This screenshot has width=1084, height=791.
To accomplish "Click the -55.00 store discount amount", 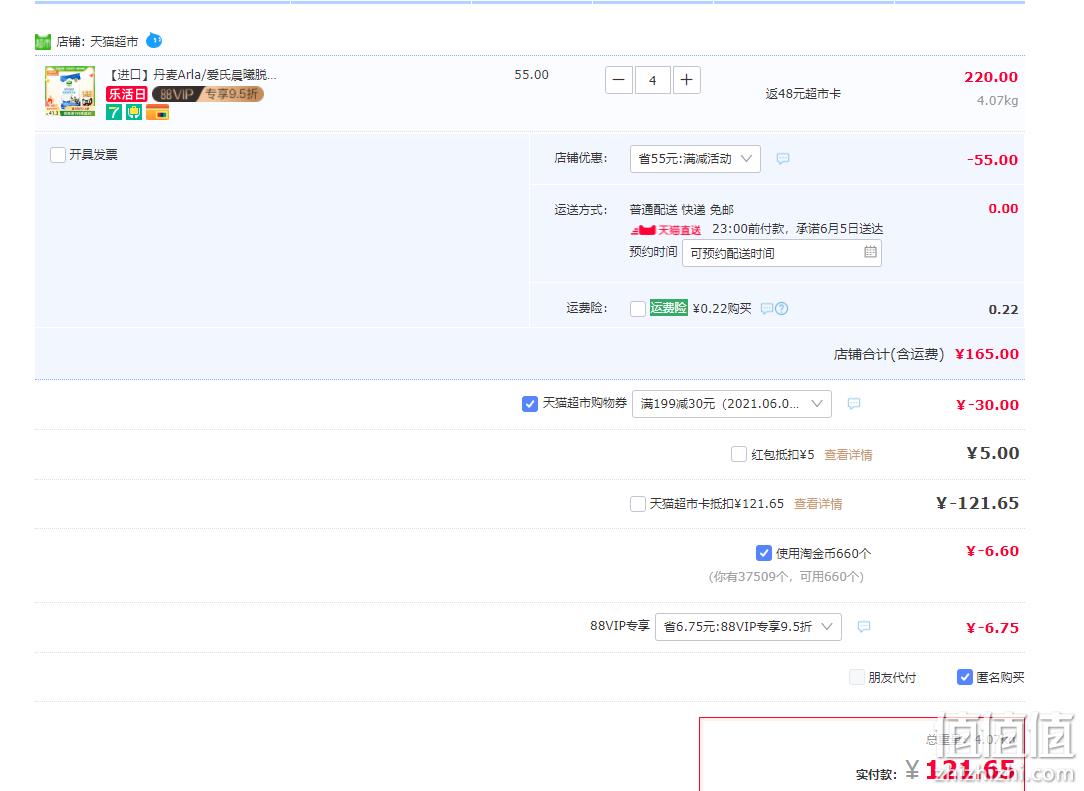I will (x=992, y=160).
